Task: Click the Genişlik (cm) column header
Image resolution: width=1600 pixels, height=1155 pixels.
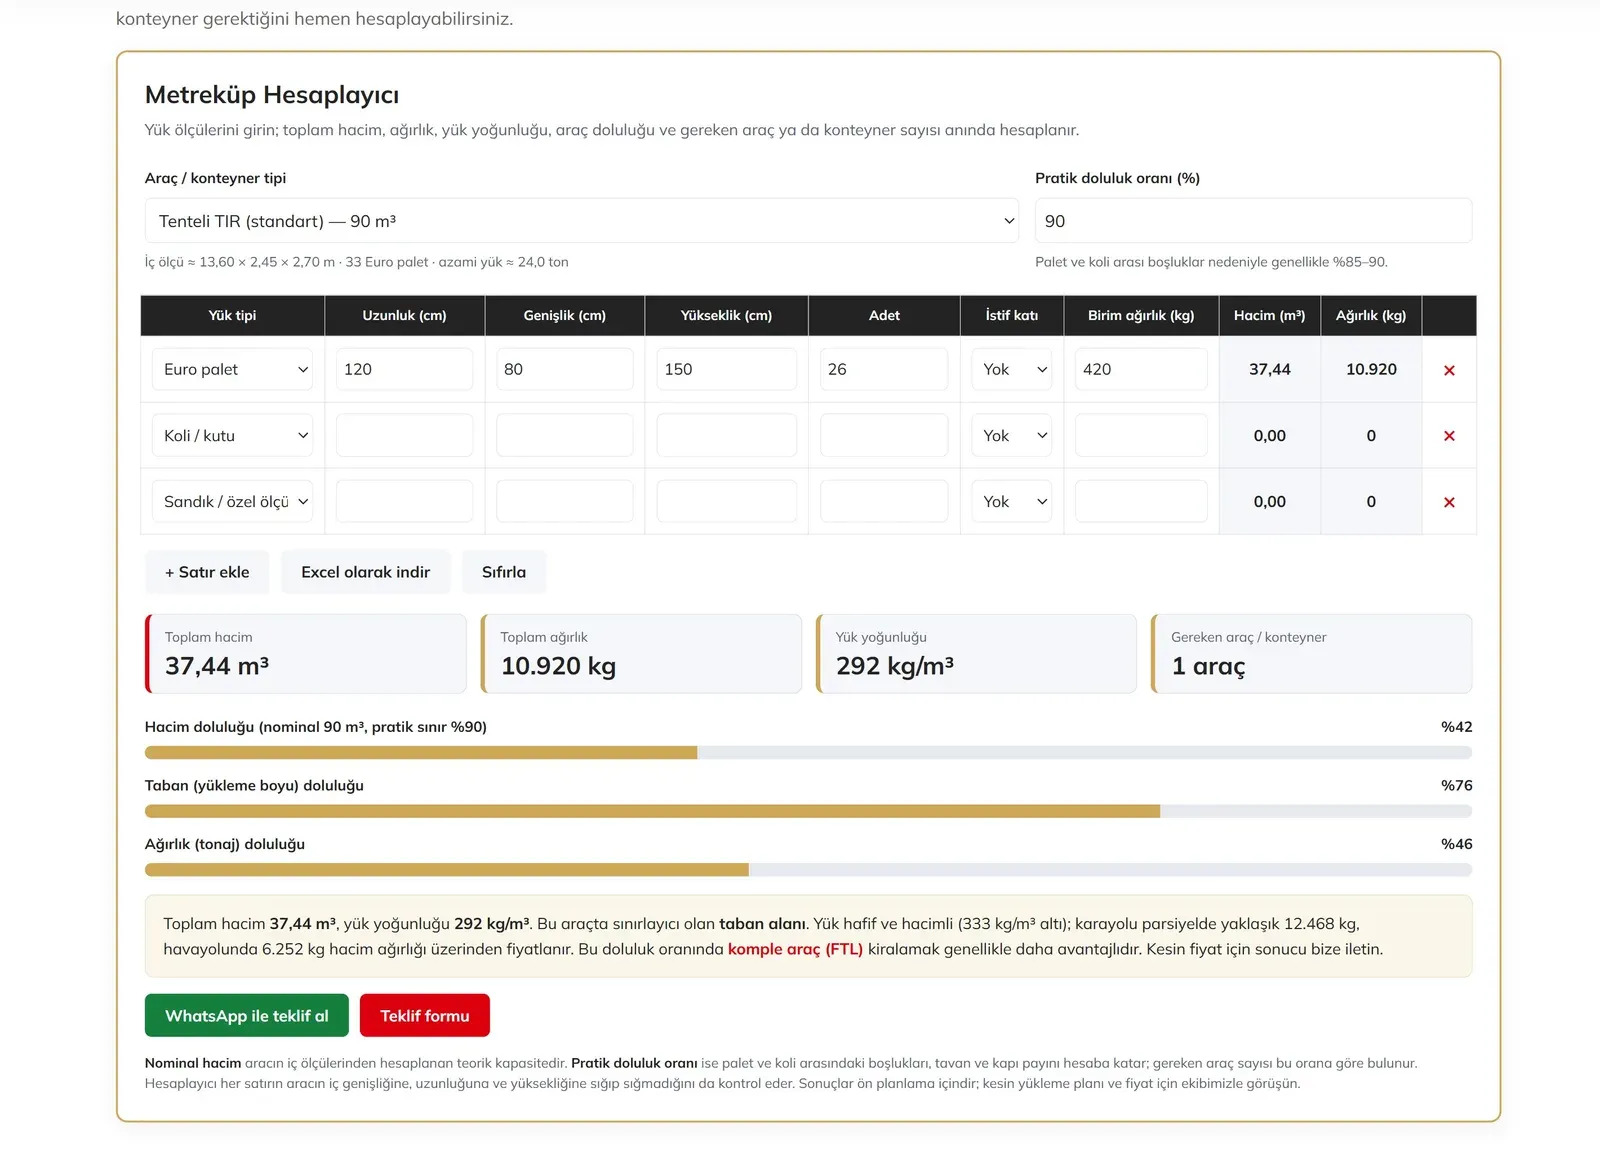Action: [x=564, y=315]
